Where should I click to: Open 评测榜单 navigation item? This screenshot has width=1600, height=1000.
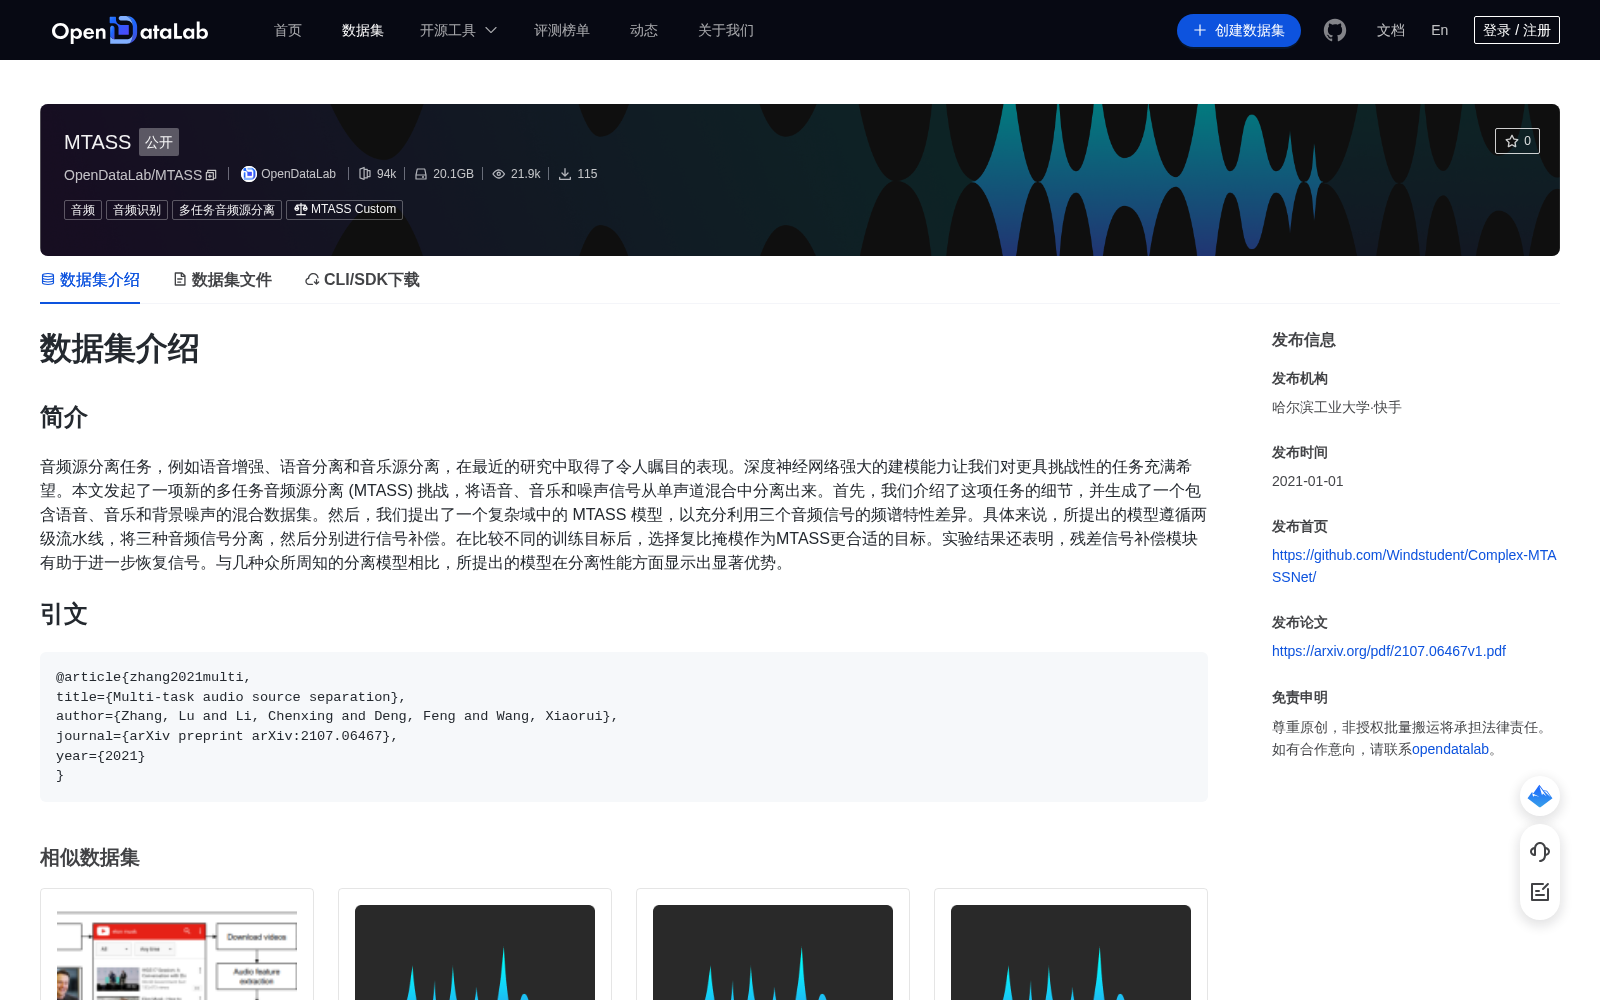pyautogui.click(x=562, y=30)
